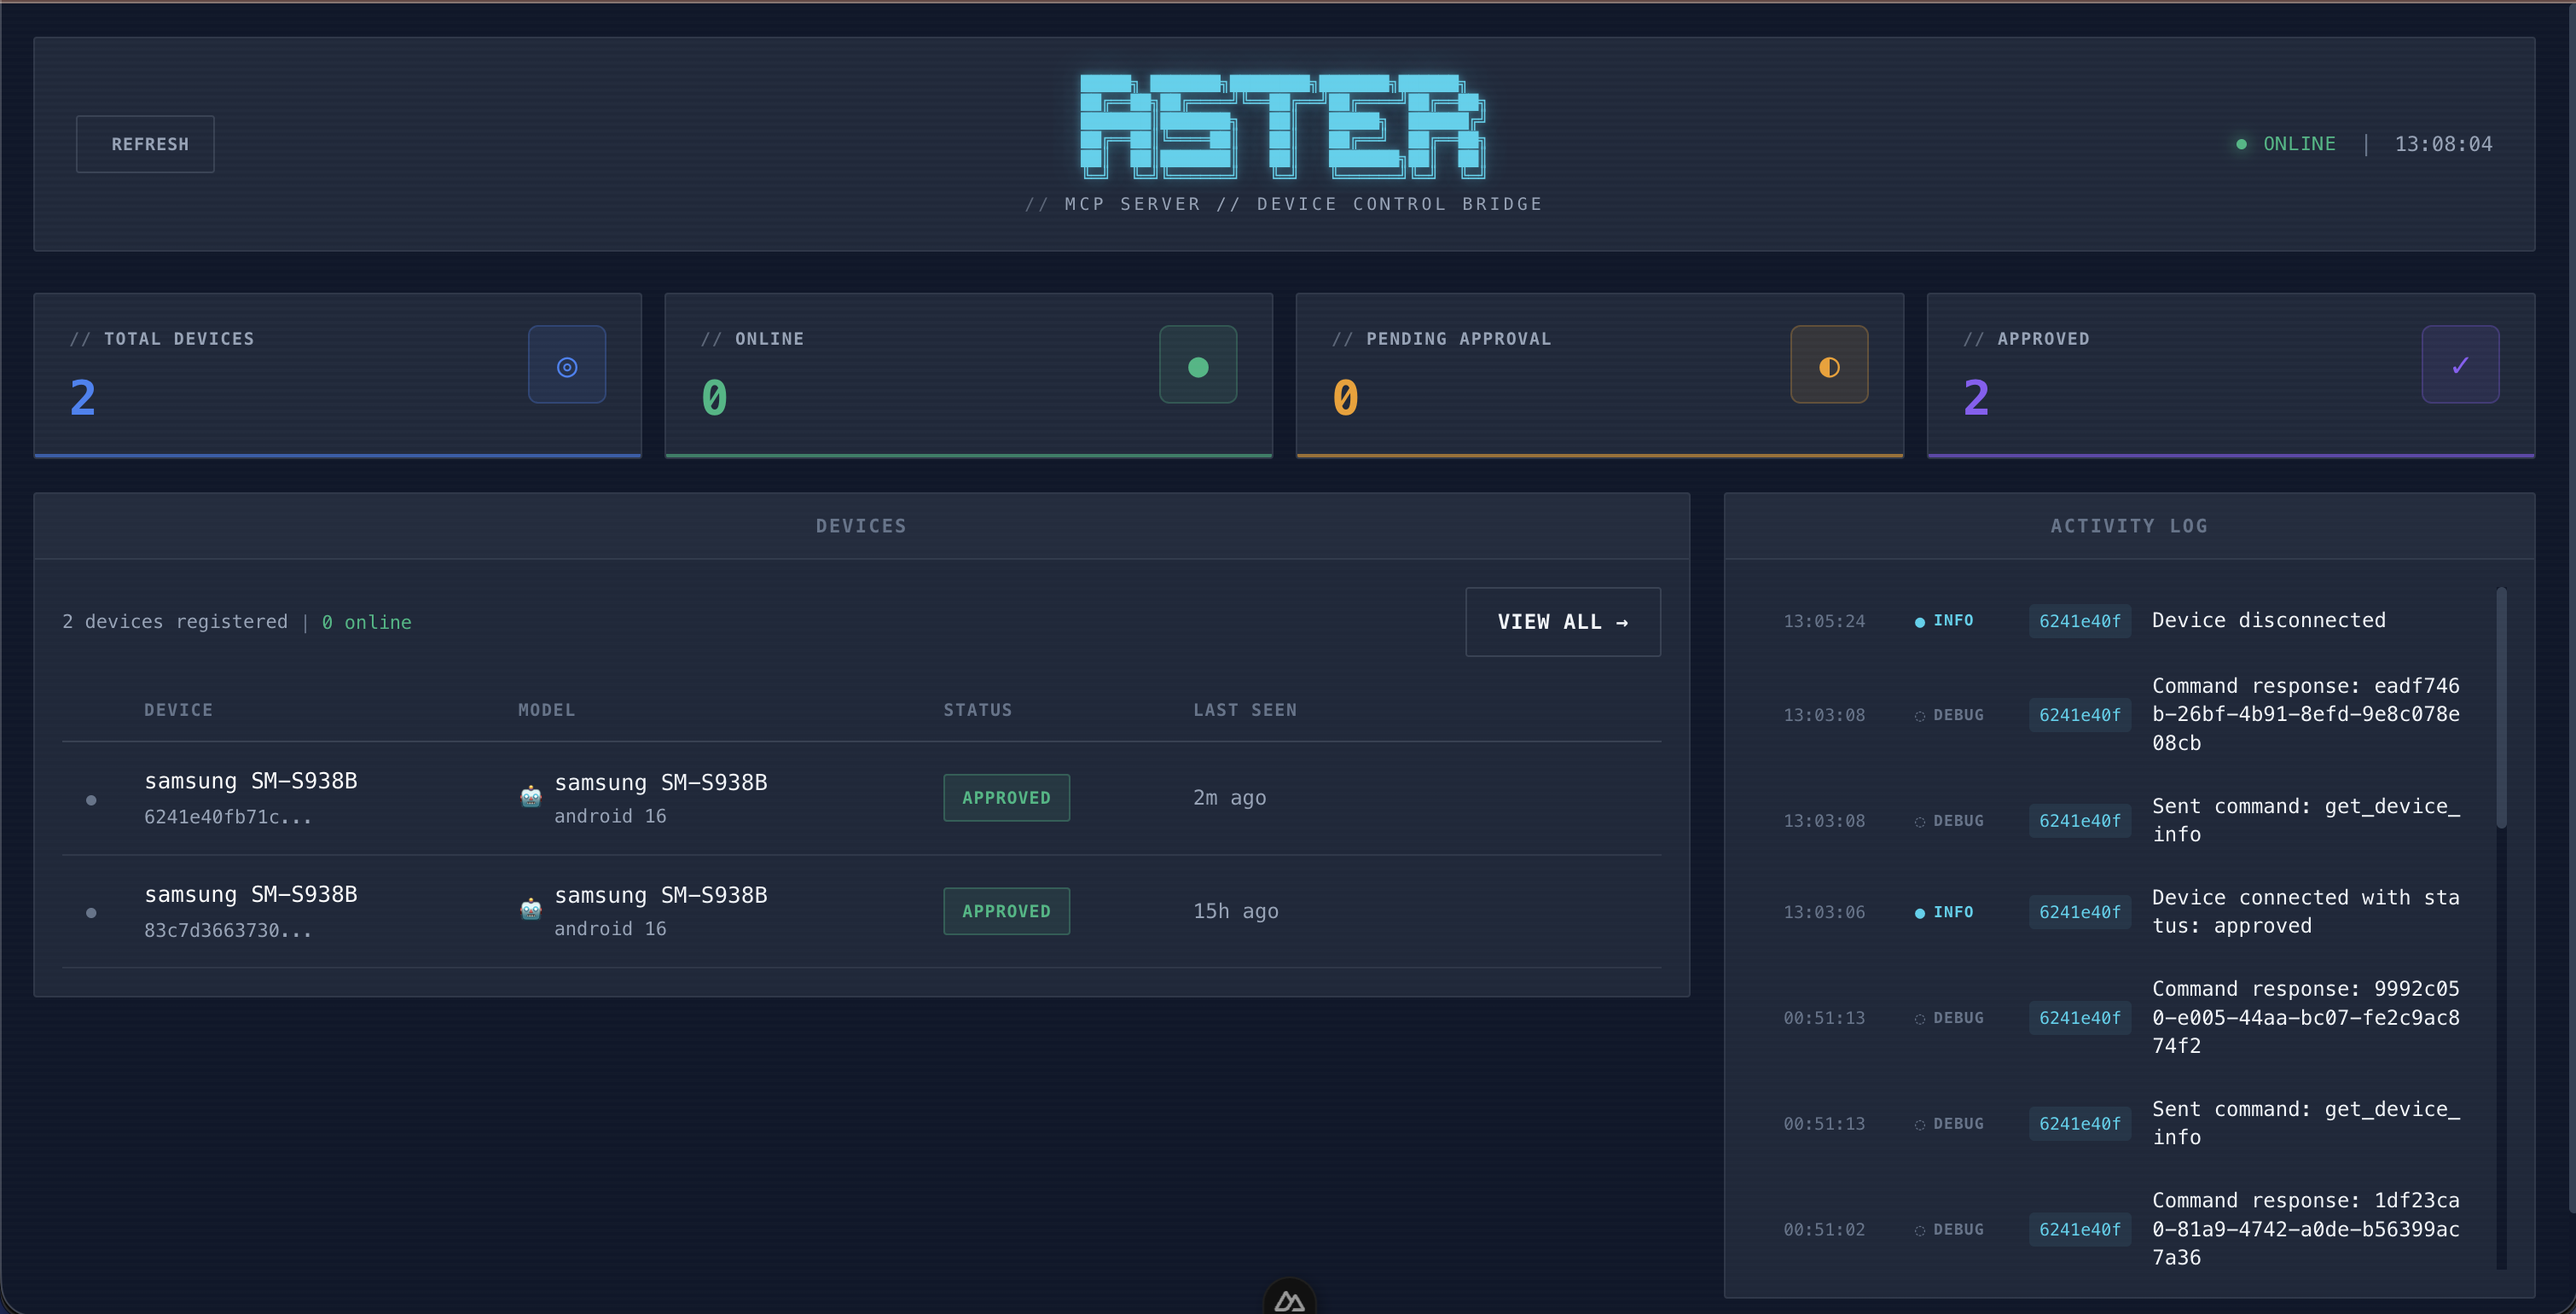Select the ACTIVITY LOG panel header
This screenshot has height=1314, width=2576.
pos(2129,526)
